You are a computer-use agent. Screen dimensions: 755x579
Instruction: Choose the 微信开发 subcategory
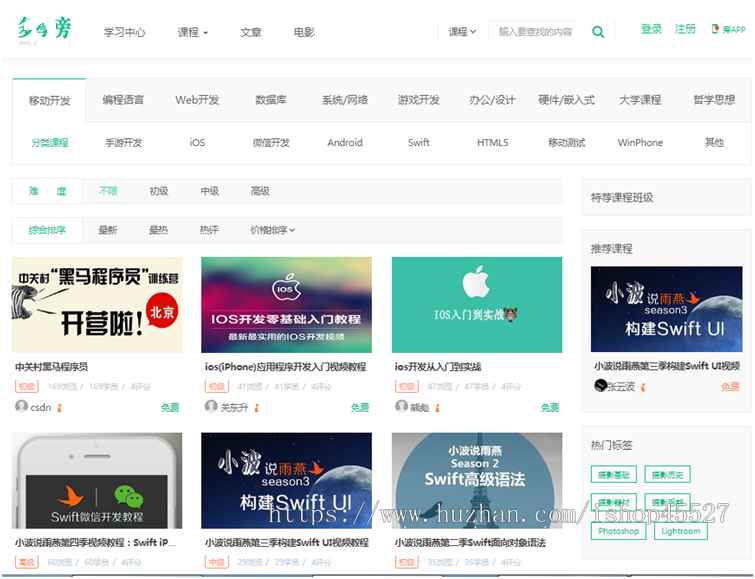click(x=271, y=143)
